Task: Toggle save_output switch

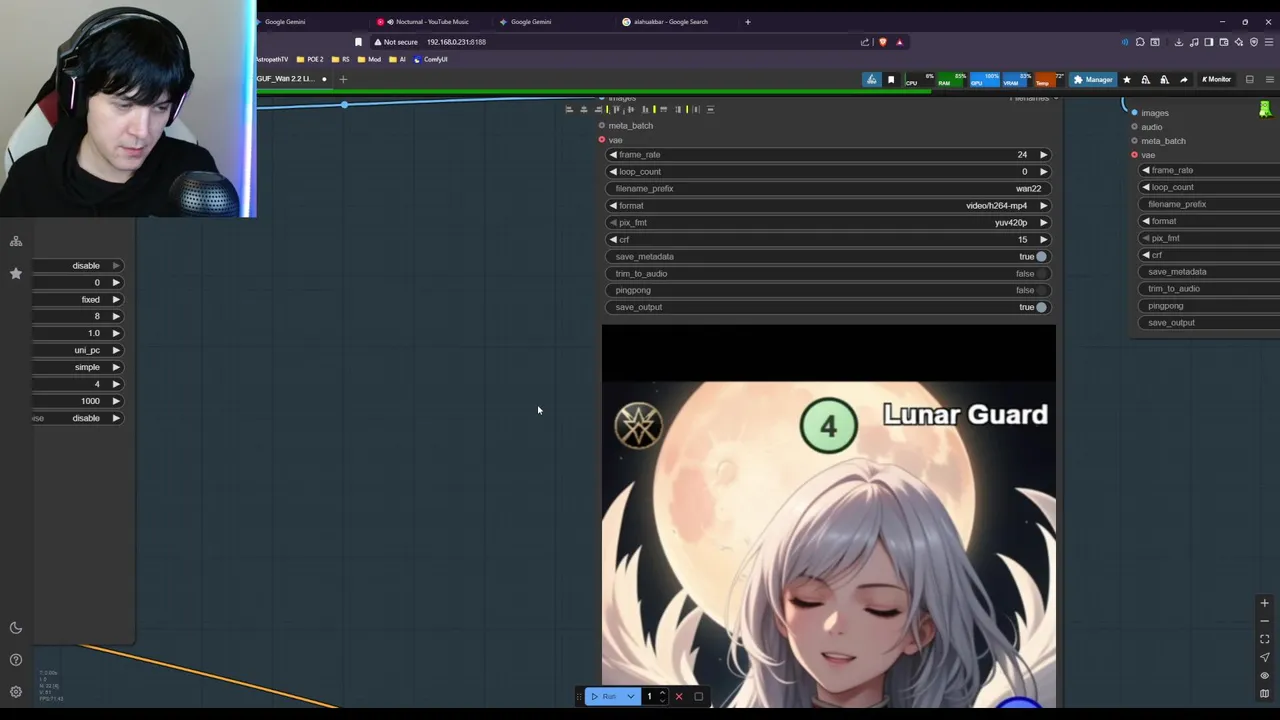Action: tap(1041, 307)
